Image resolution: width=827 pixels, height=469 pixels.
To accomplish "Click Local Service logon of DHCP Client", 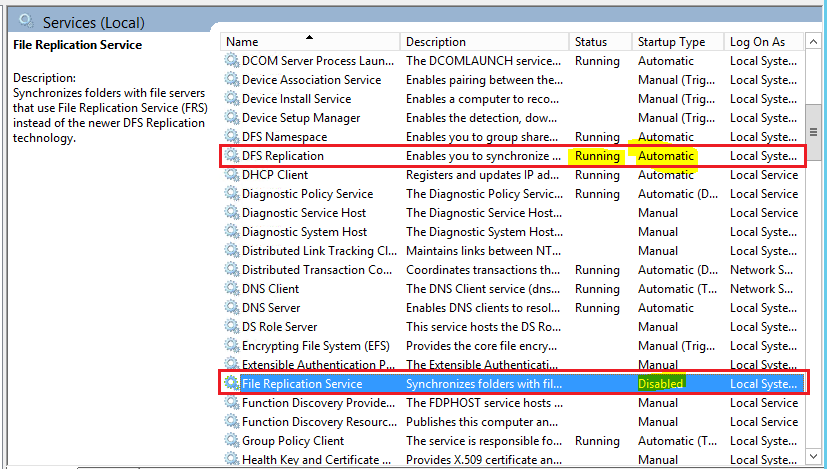I will (x=764, y=175).
